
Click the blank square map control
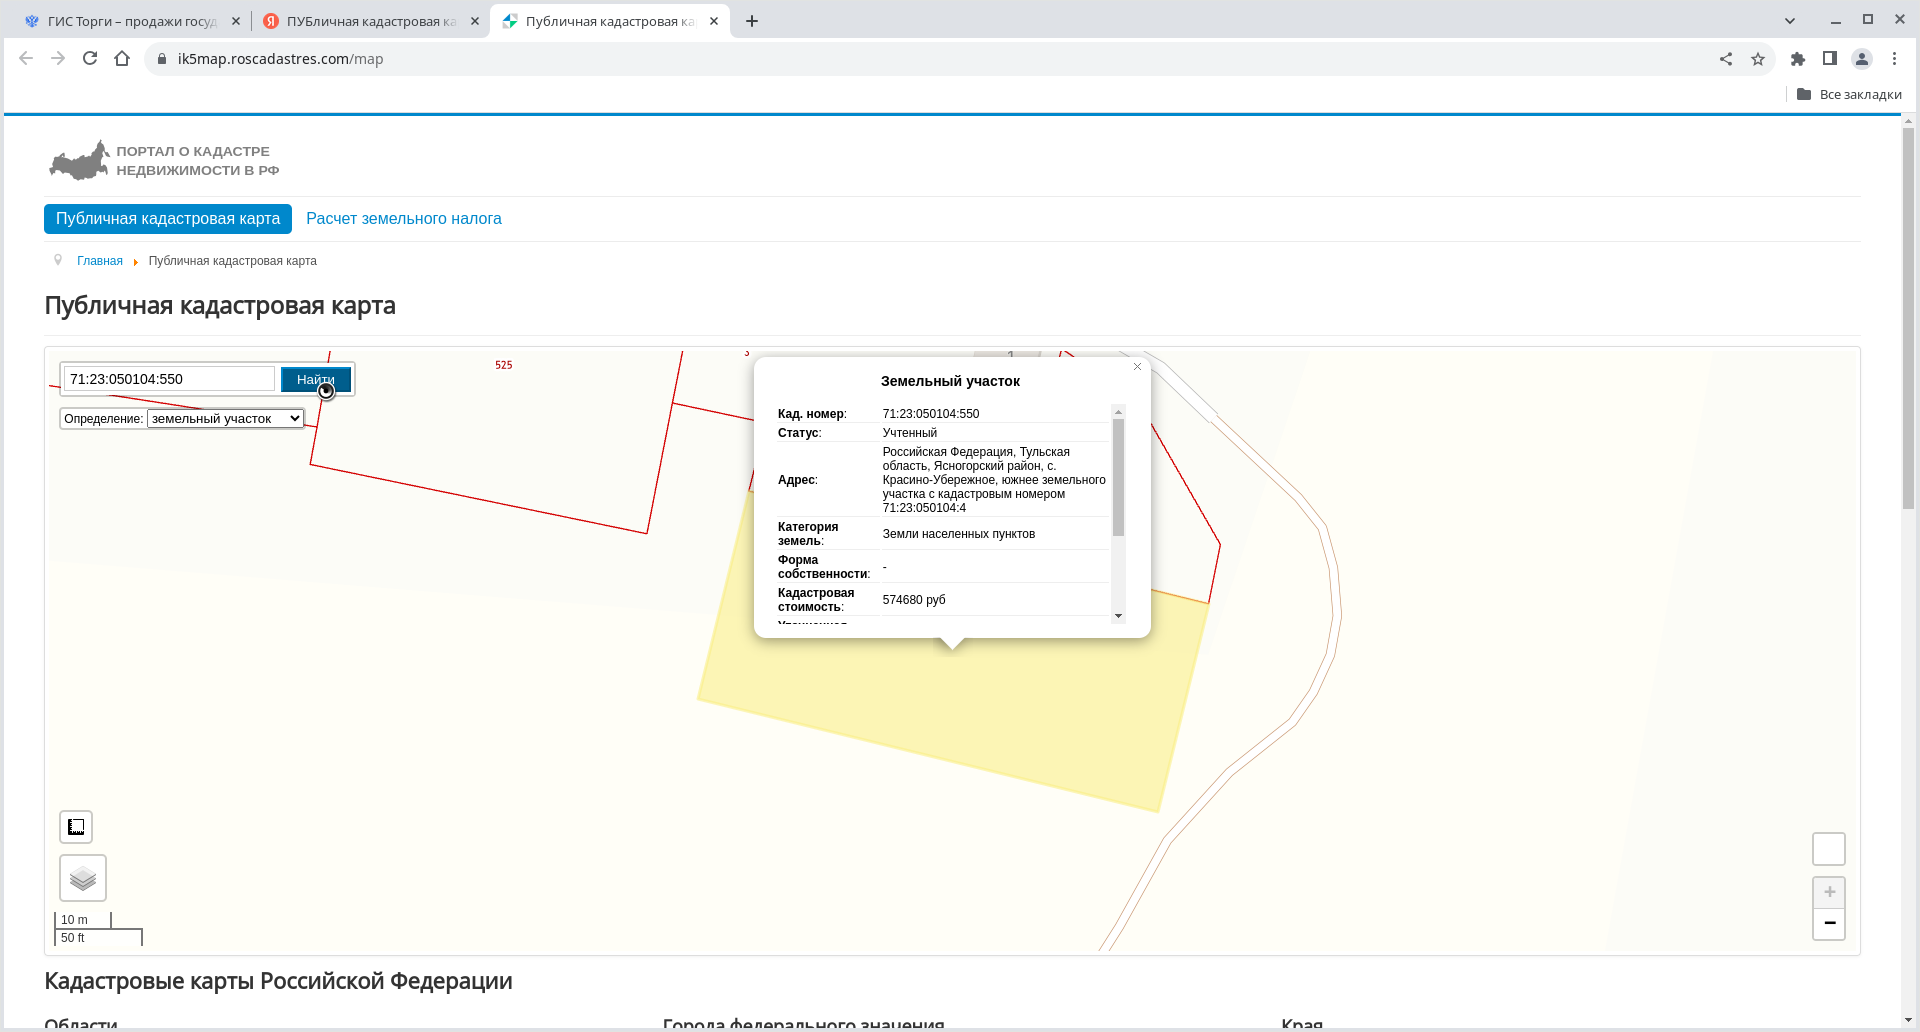1829,849
